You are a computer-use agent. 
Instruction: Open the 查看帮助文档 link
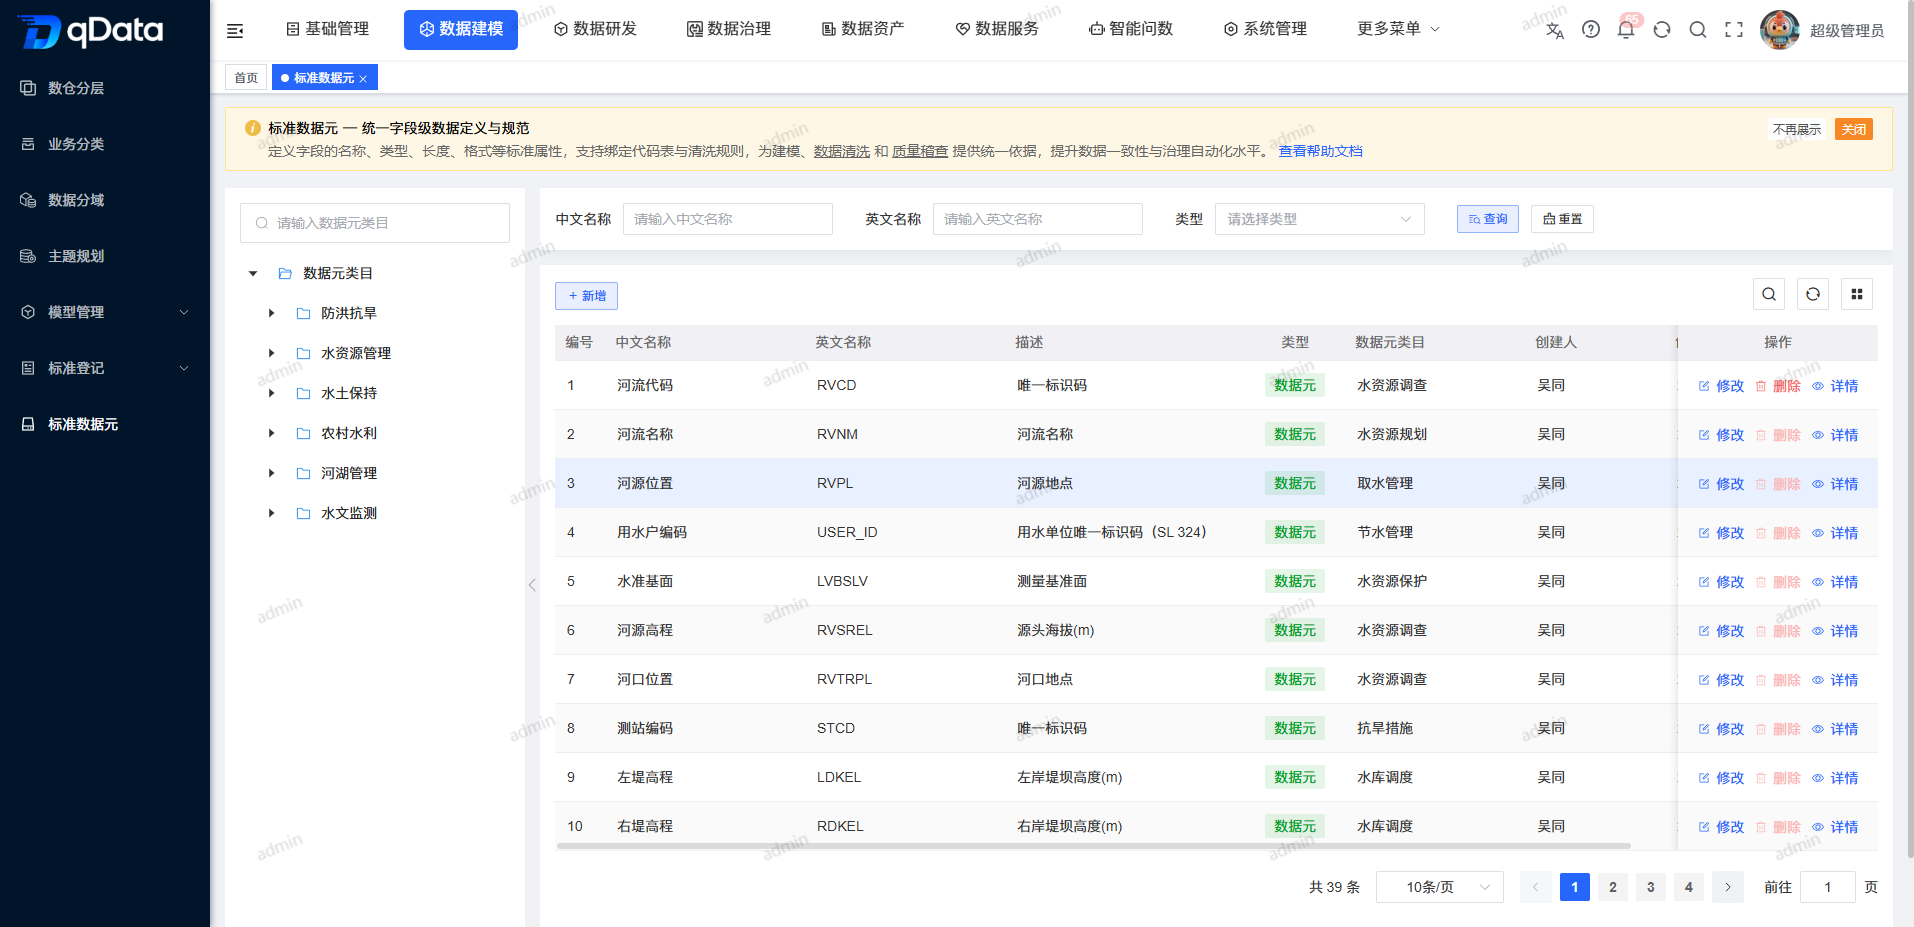tap(1320, 151)
